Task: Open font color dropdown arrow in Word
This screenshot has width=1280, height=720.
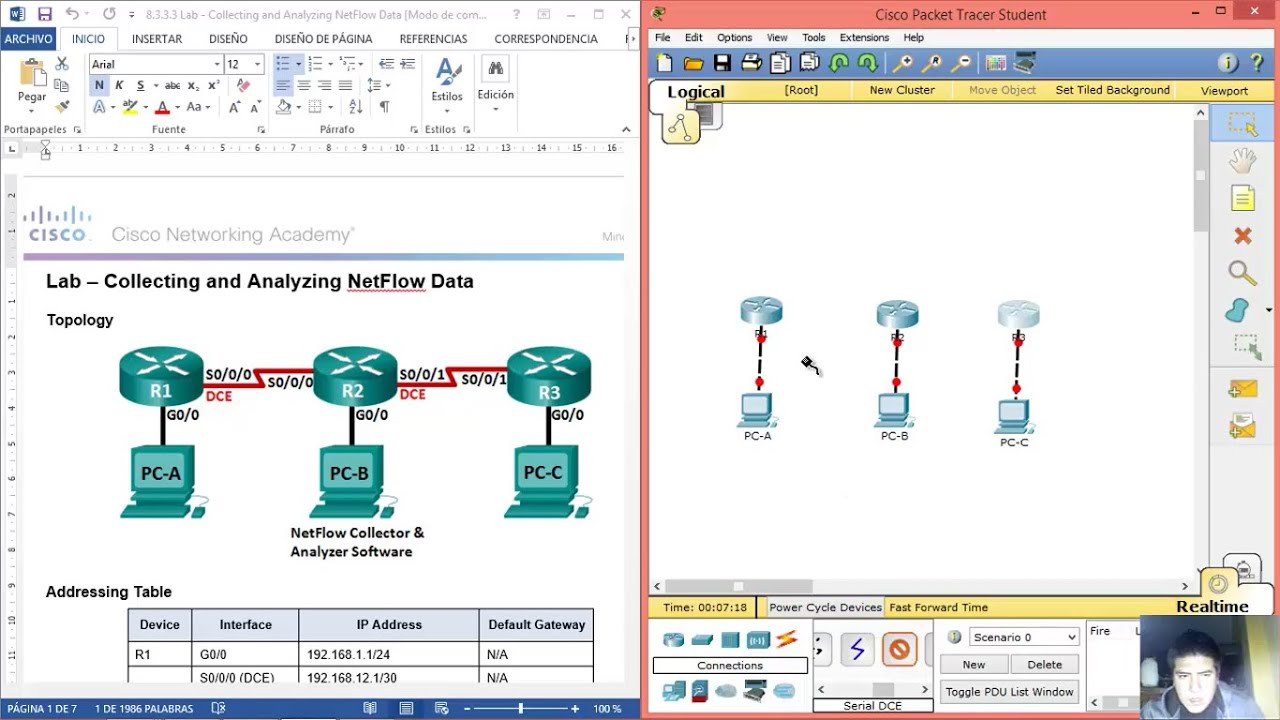Action: (177, 107)
